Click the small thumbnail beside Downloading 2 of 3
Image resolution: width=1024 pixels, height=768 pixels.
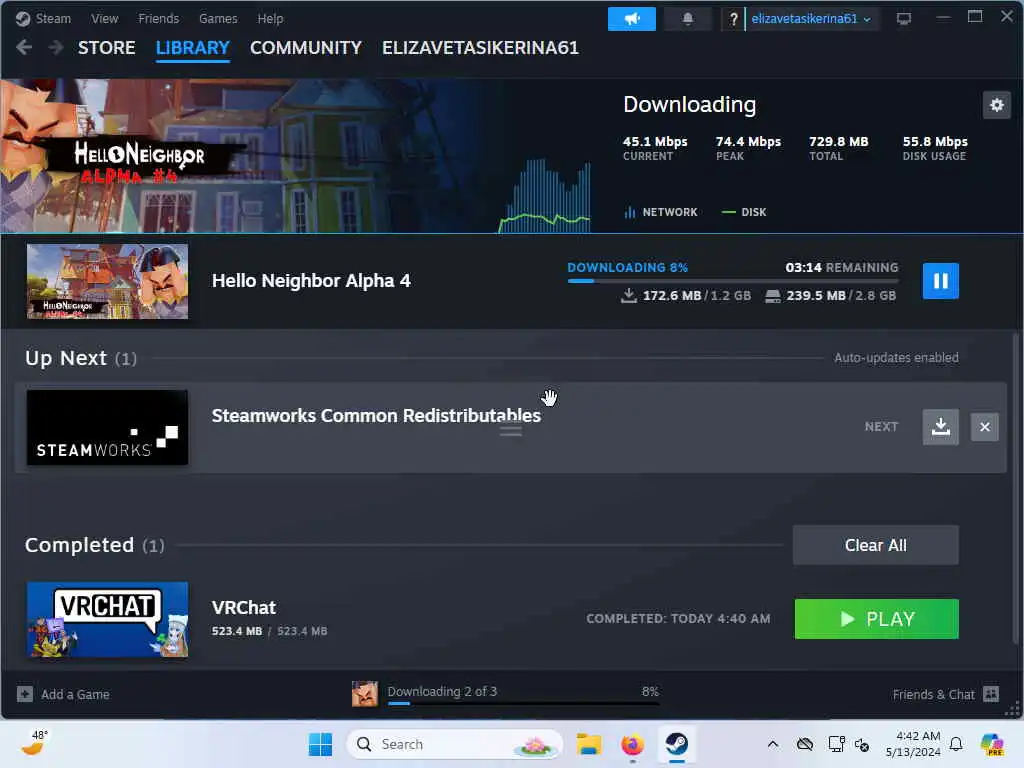coord(364,694)
